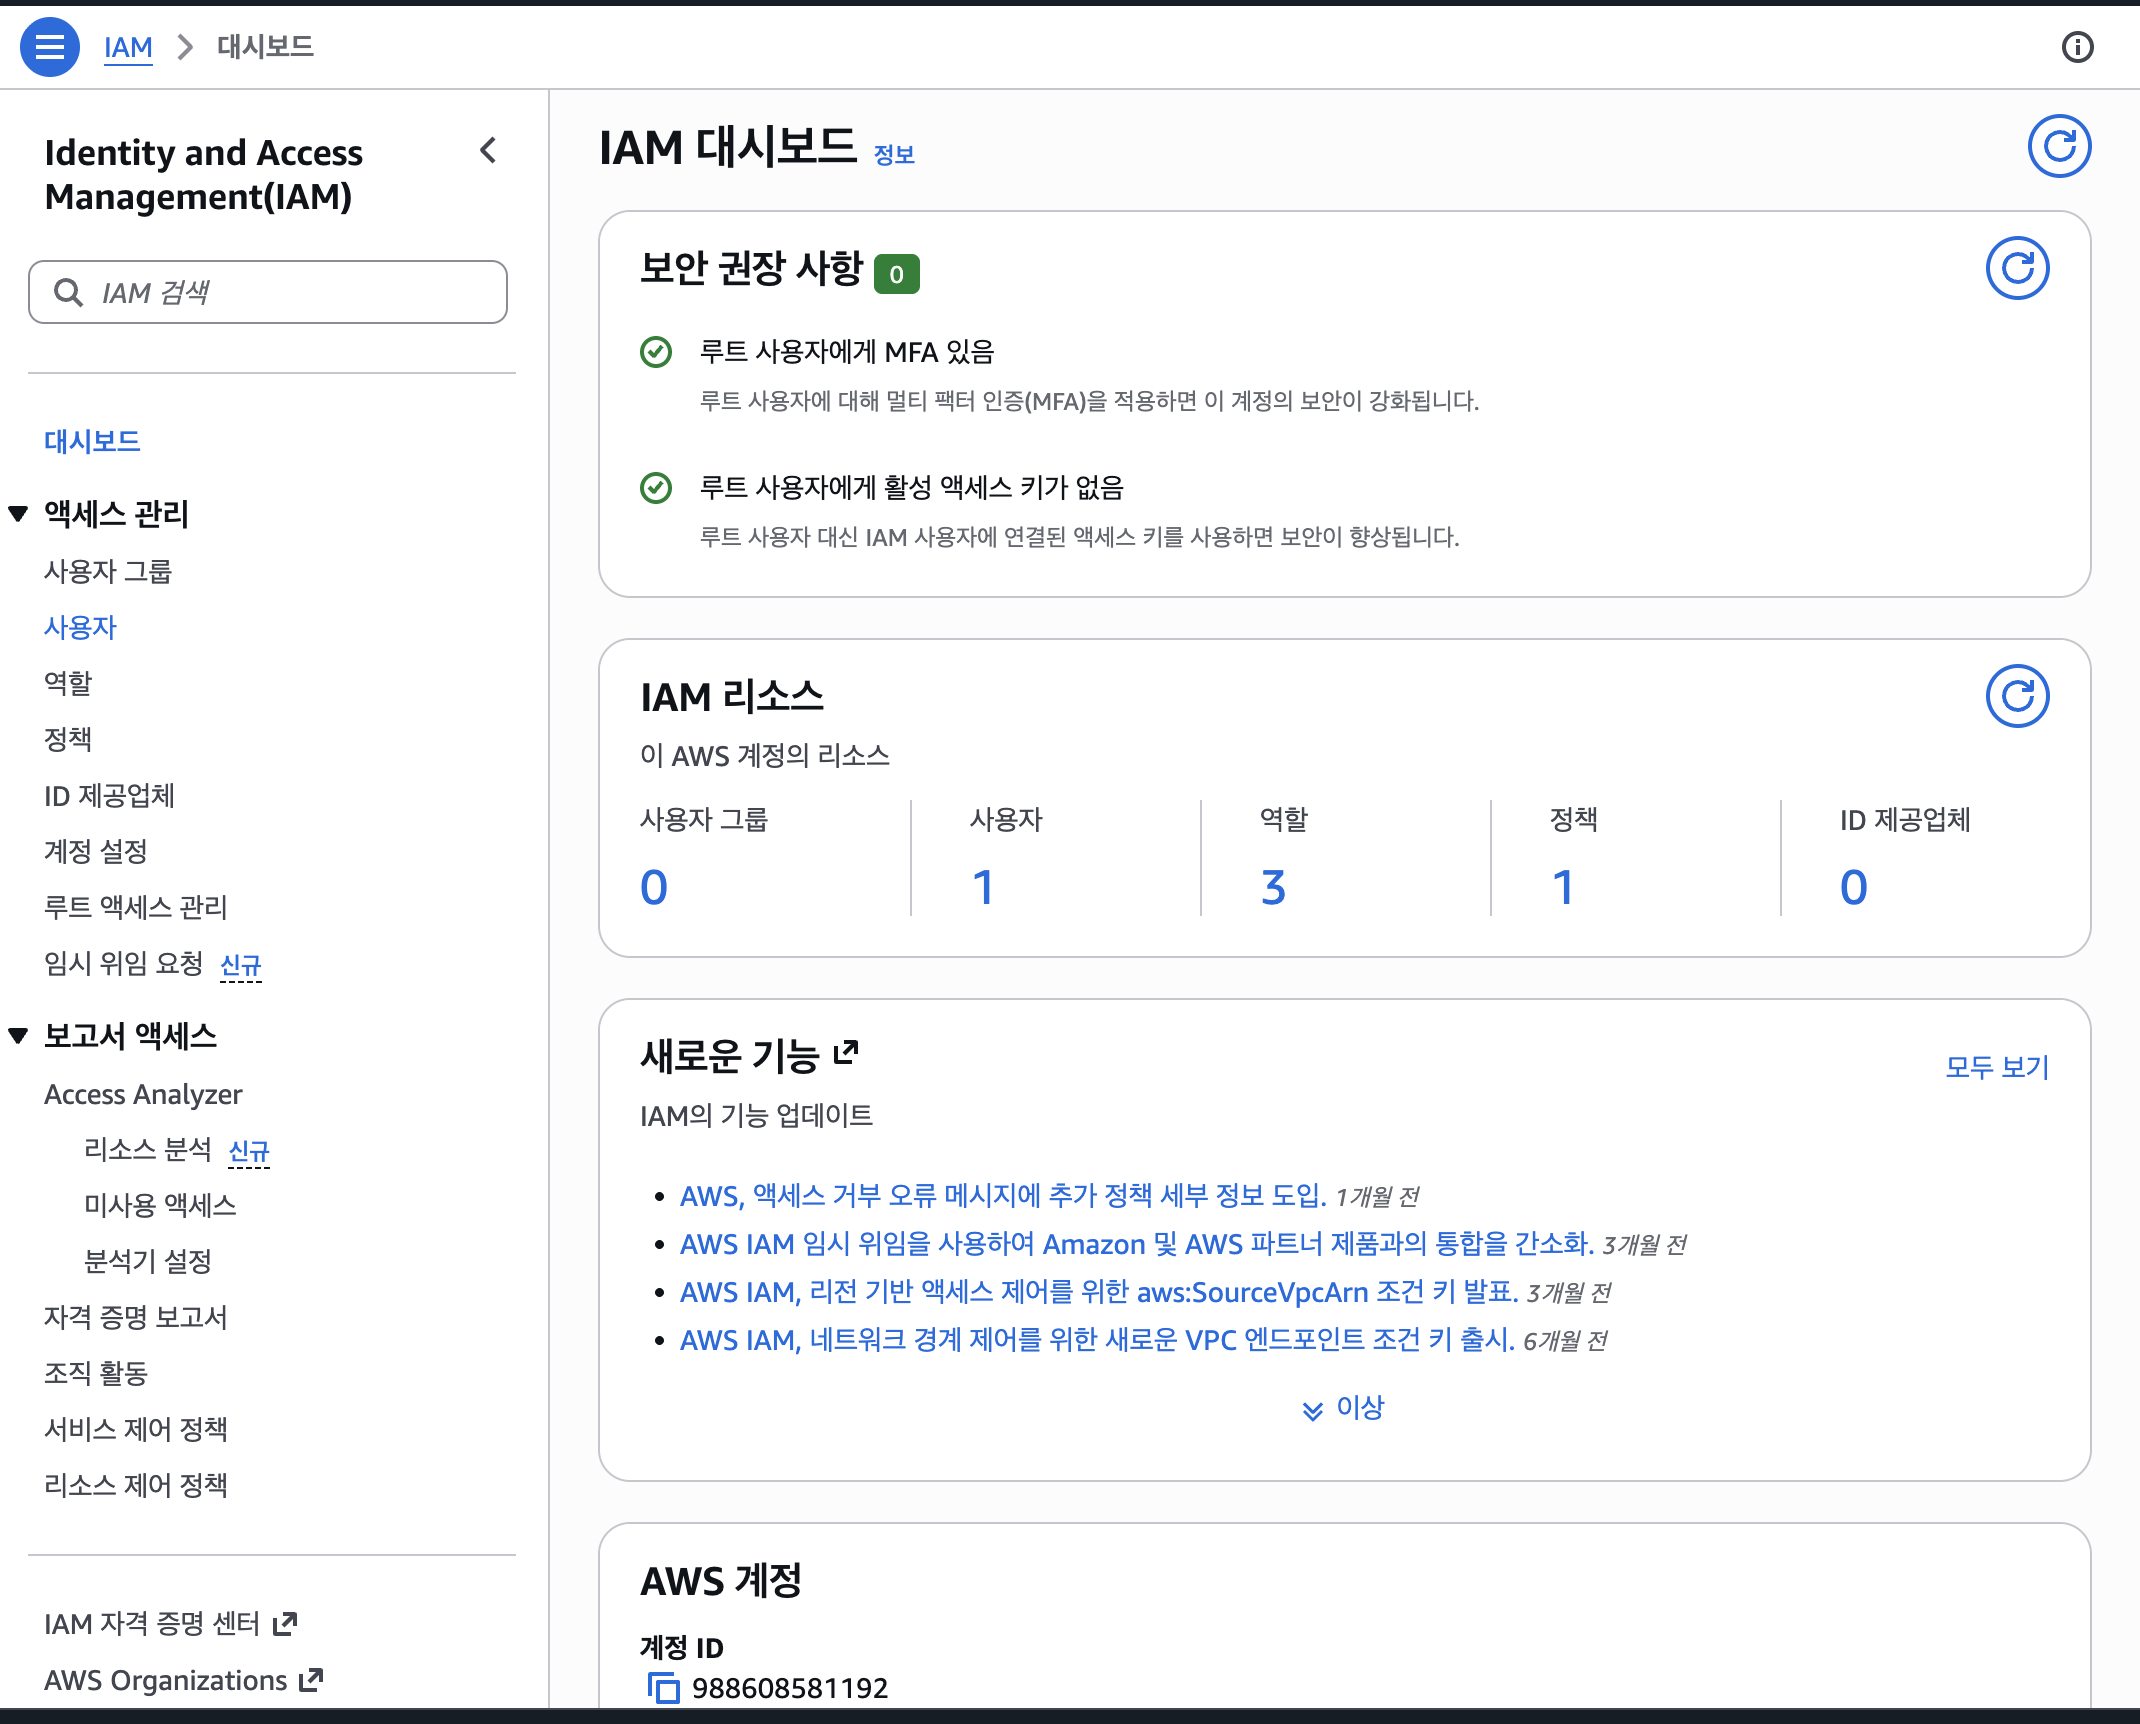Click the IAM breadcrumb link
2140x1724 pixels.
click(x=127, y=47)
